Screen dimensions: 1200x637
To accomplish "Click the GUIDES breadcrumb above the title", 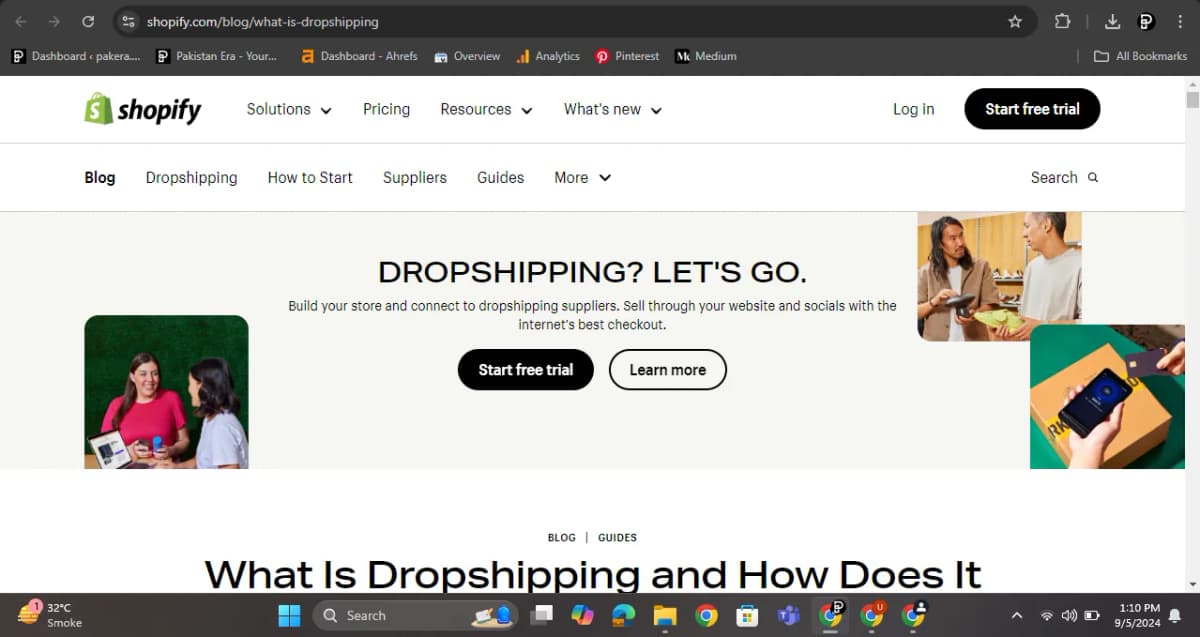I will [617, 538].
